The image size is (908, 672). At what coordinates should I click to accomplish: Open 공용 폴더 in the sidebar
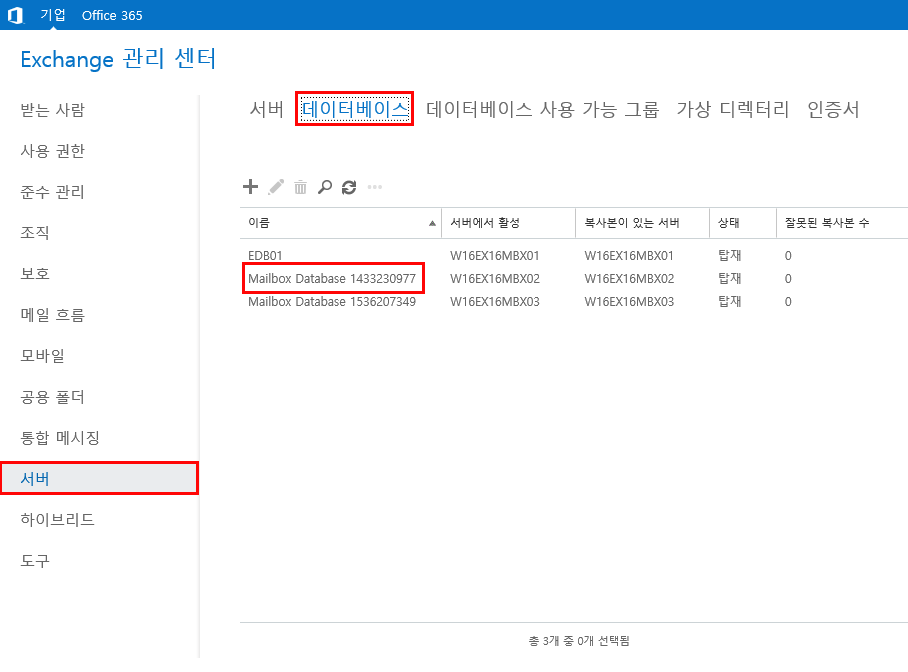click(x=53, y=397)
